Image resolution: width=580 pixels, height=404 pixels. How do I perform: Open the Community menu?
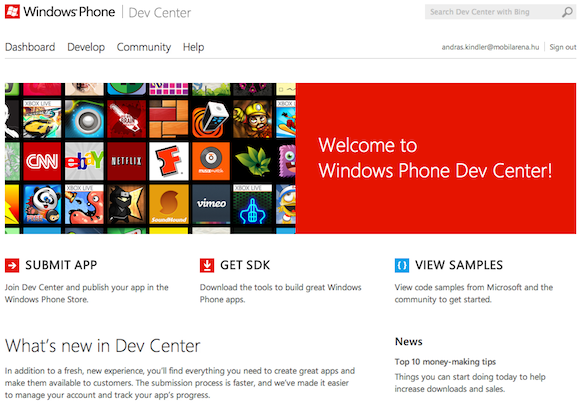point(144,47)
